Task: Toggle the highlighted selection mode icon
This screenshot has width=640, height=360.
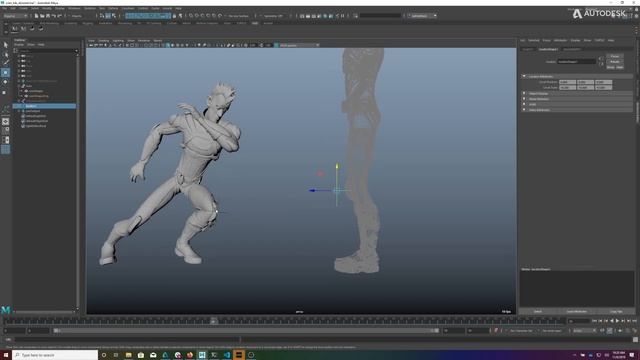Action: 108,16
